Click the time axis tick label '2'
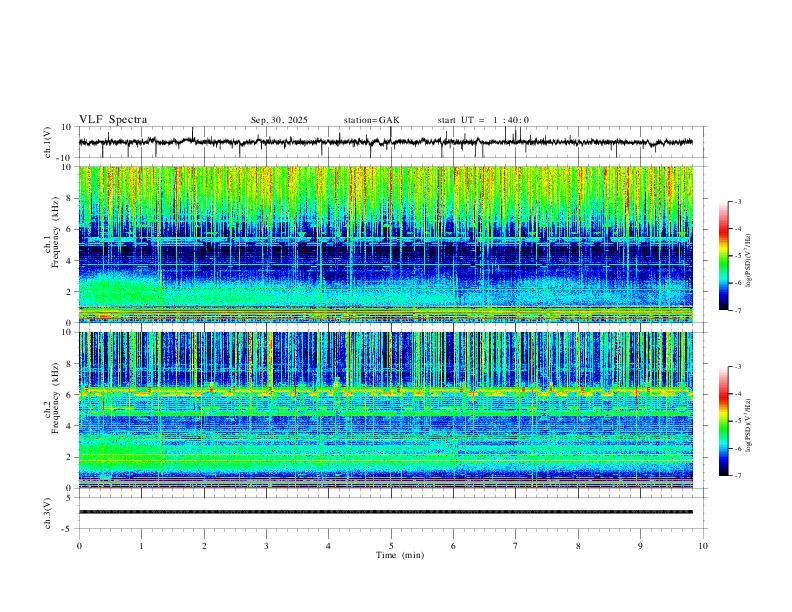792x612 pixels. 204,546
